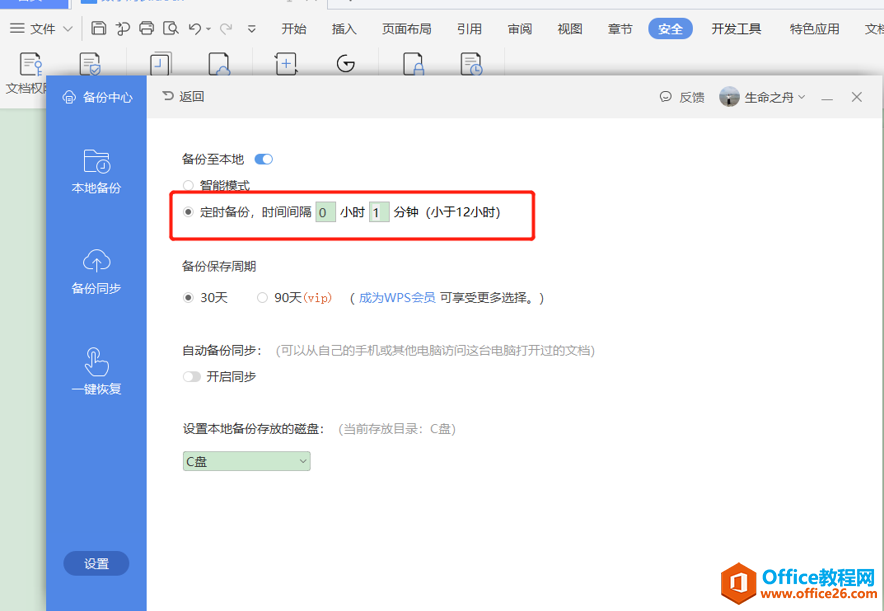Click the print icon in quick toolbar
Screen dimensions: 884x611
coord(147,29)
